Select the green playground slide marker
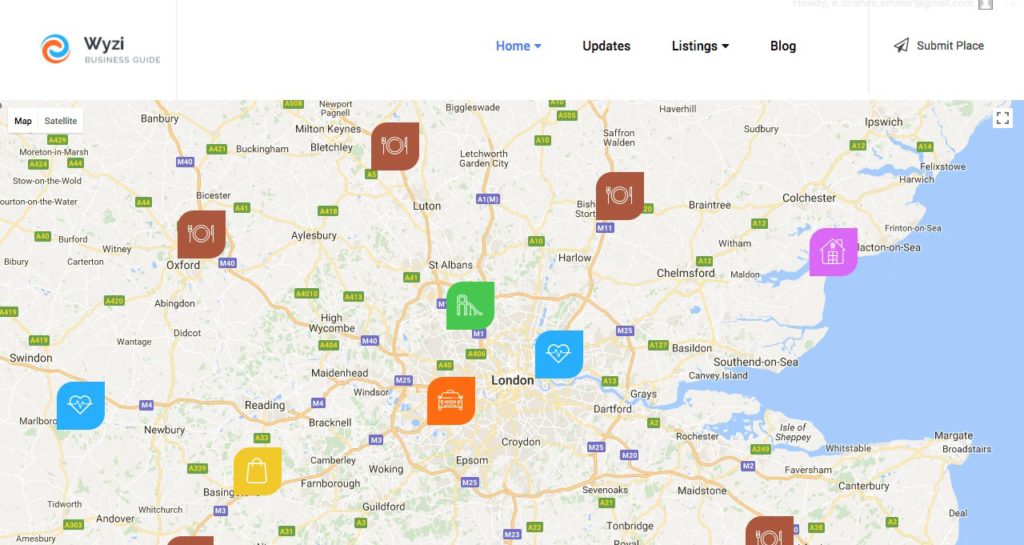Screen dimensions: 1024x545 [x=470, y=306]
